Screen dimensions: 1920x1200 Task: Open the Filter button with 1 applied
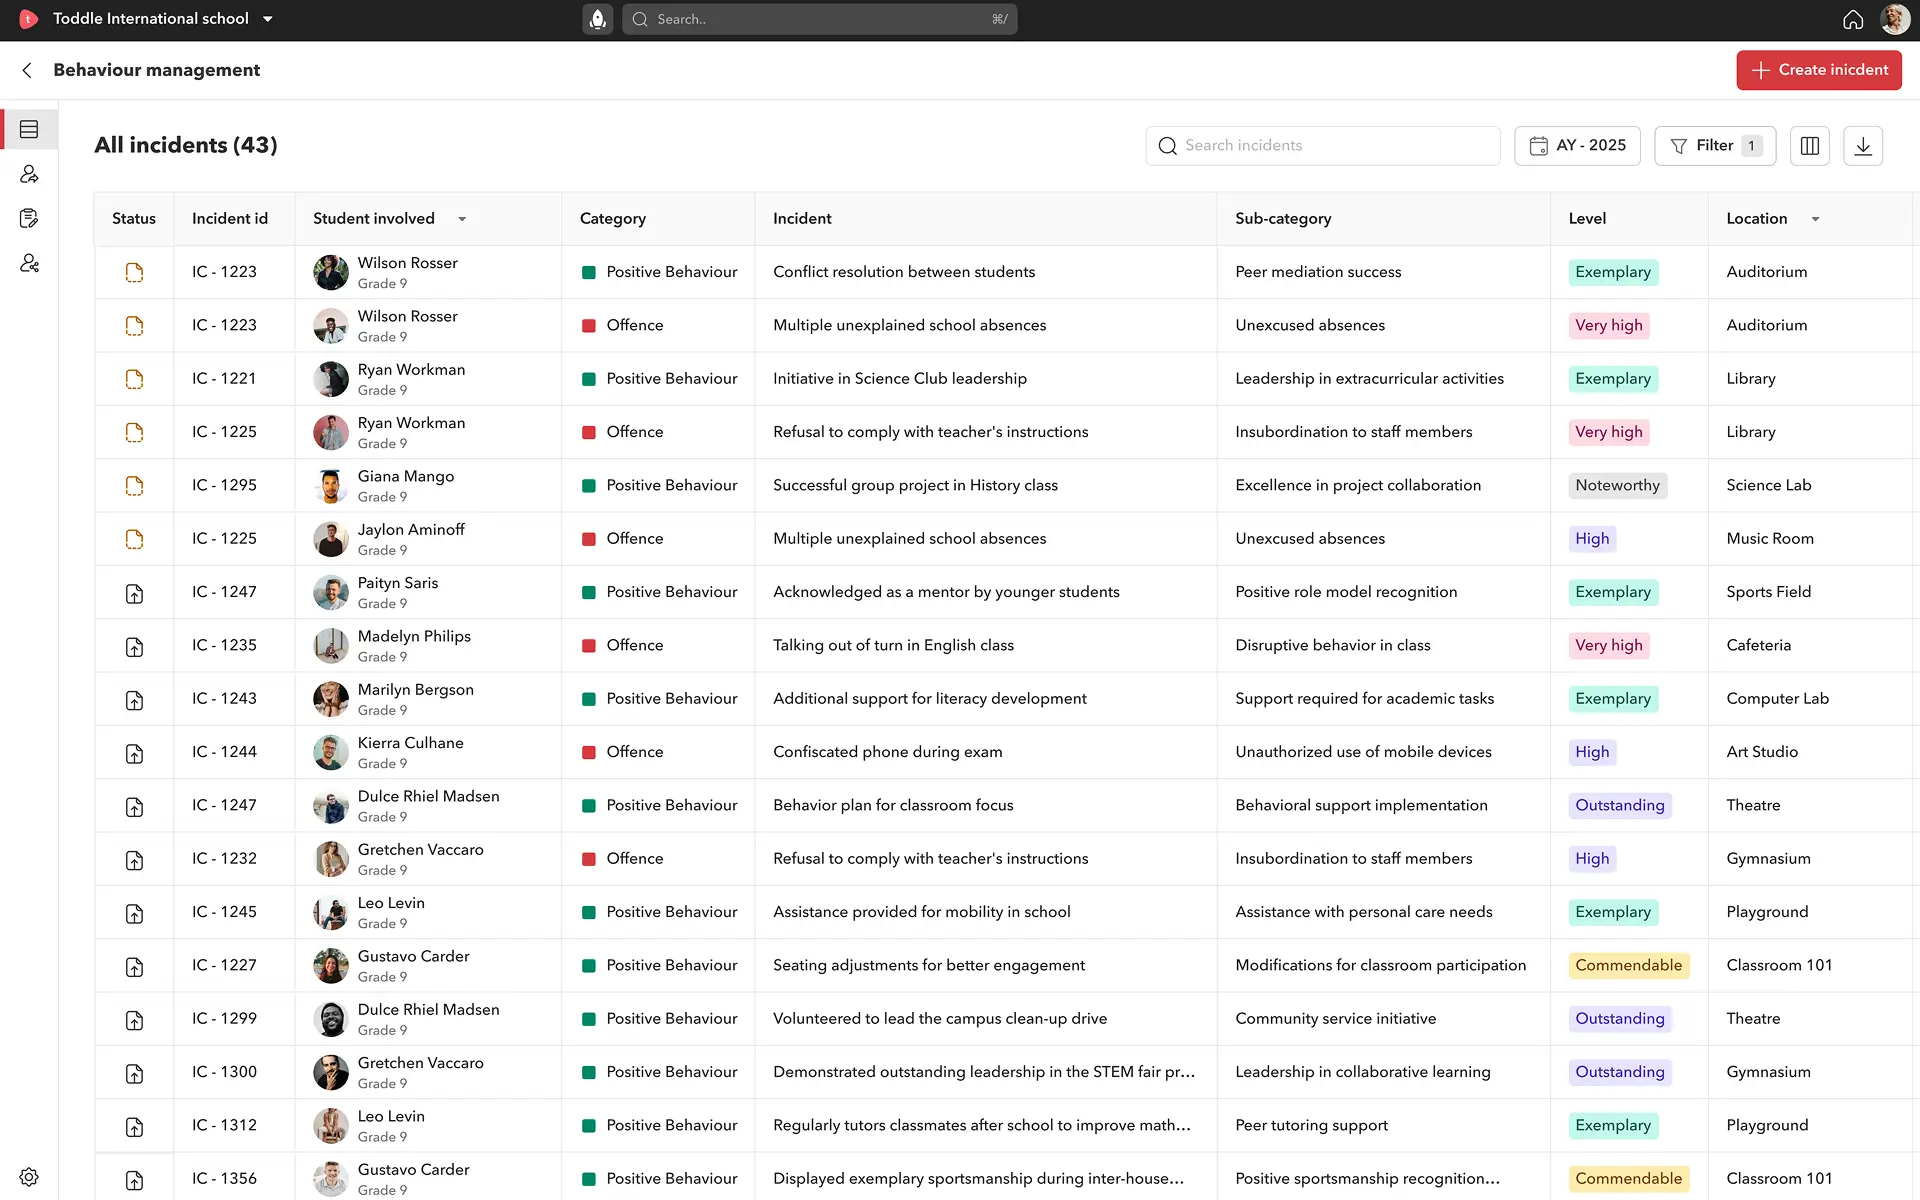[x=1714, y=146]
